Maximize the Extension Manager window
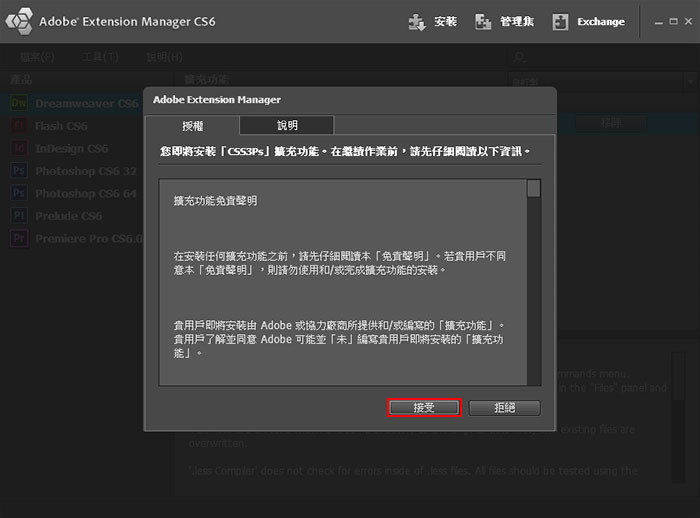 674,21
